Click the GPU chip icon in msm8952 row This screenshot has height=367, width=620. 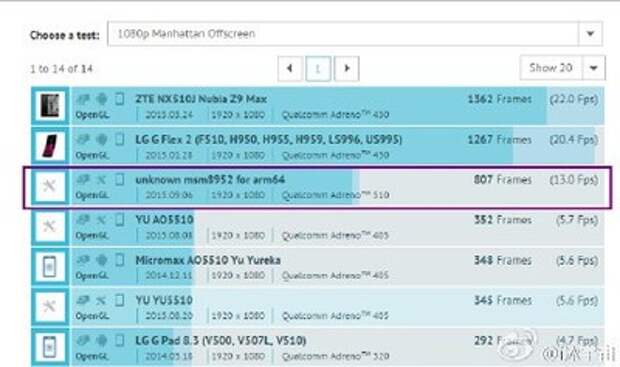click(83, 179)
